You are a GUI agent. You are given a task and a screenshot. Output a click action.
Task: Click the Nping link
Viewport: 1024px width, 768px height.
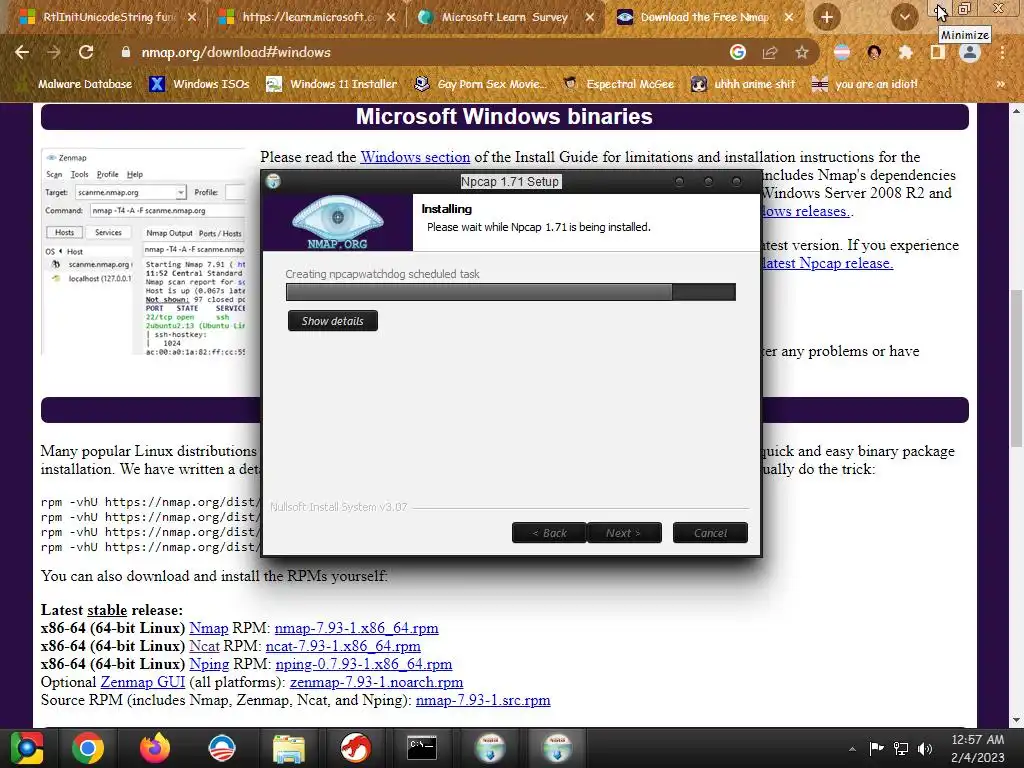209,664
